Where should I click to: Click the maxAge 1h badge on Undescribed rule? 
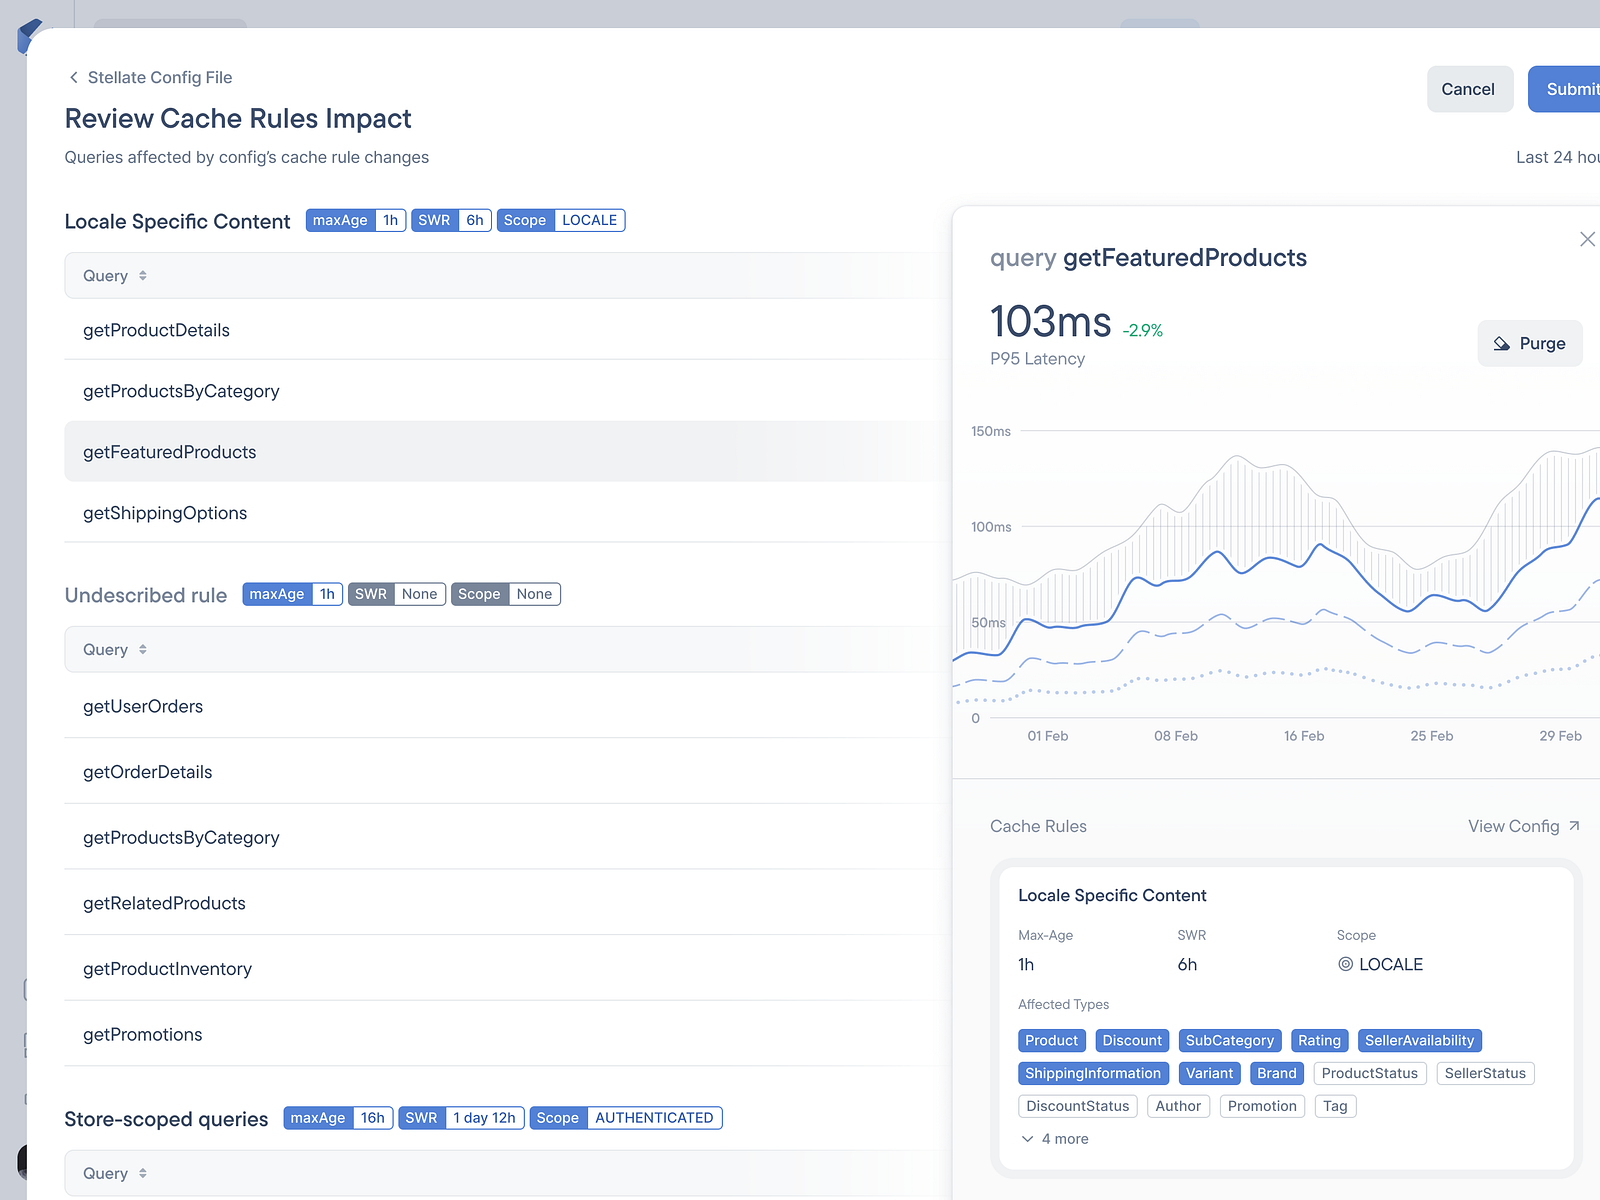pyautogui.click(x=292, y=593)
